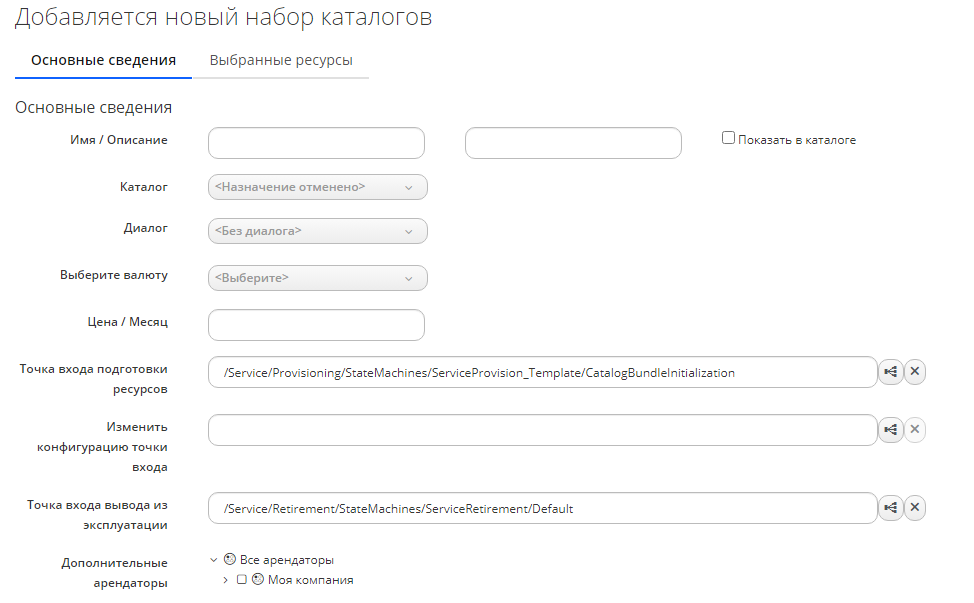Check the Моя компания tenant checkbox
The image size is (974, 603).
point(241,580)
